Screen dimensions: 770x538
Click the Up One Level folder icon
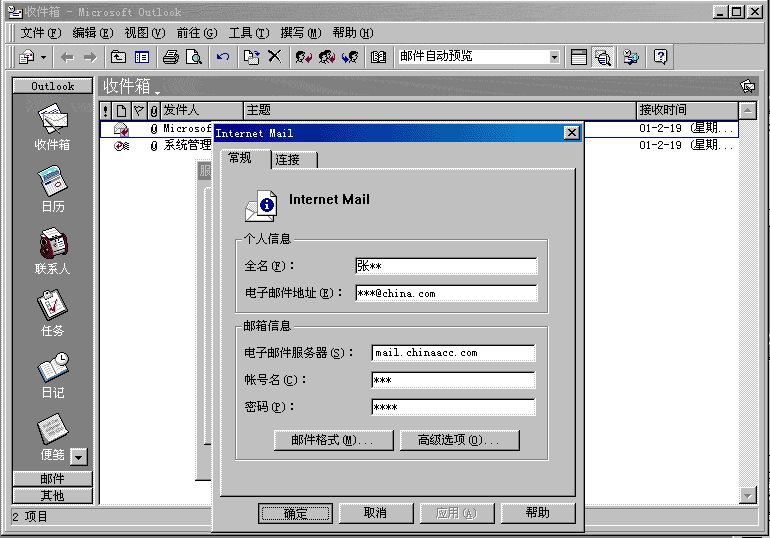(x=118, y=57)
